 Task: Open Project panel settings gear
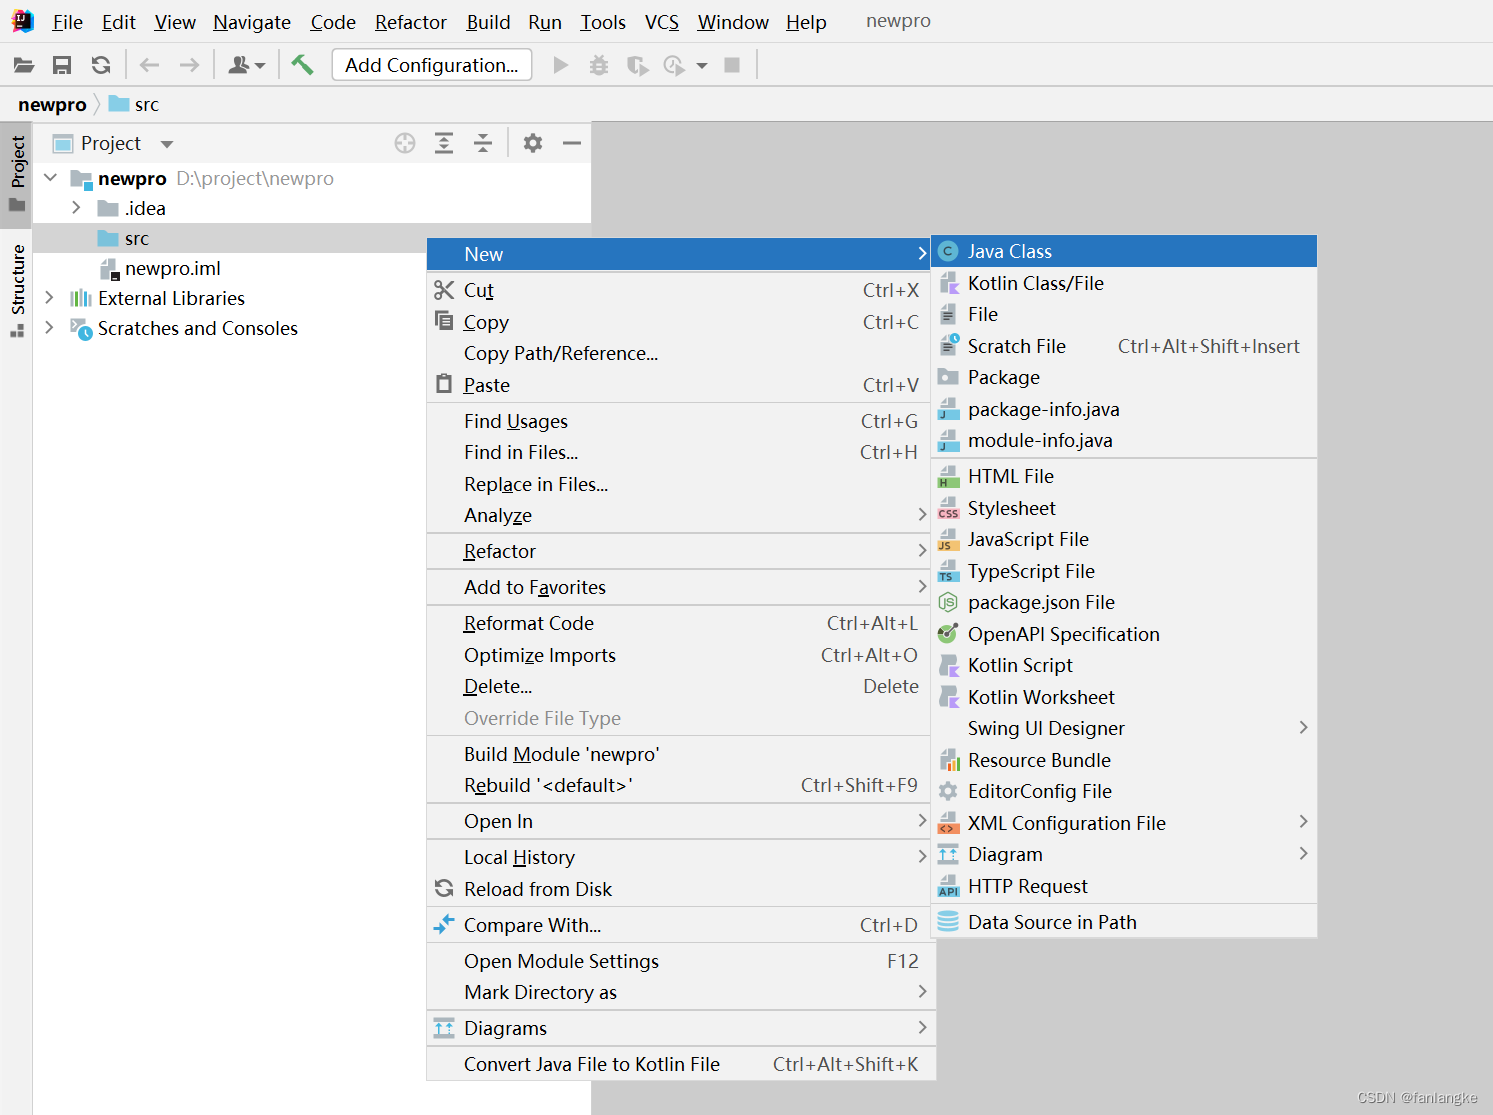pyautogui.click(x=533, y=143)
